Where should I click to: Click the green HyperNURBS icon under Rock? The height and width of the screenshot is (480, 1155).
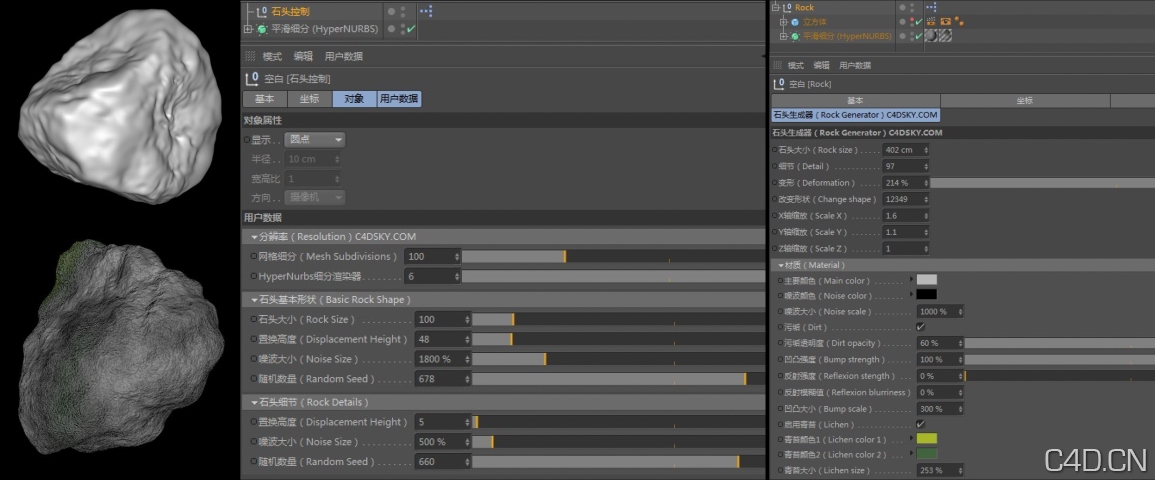coord(795,36)
